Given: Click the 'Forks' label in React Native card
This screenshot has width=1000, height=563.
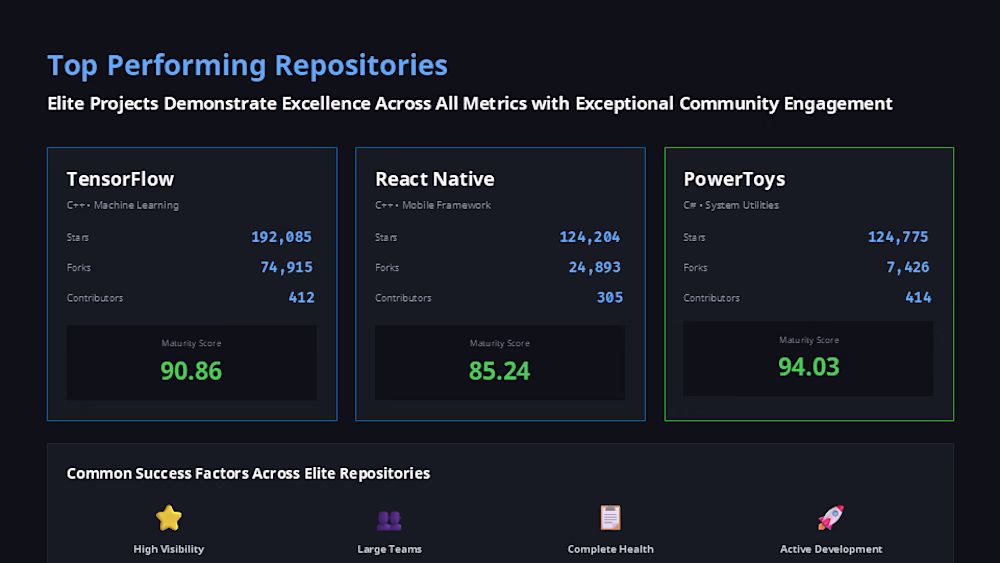Looking at the screenshot, I should coord(387,268).
